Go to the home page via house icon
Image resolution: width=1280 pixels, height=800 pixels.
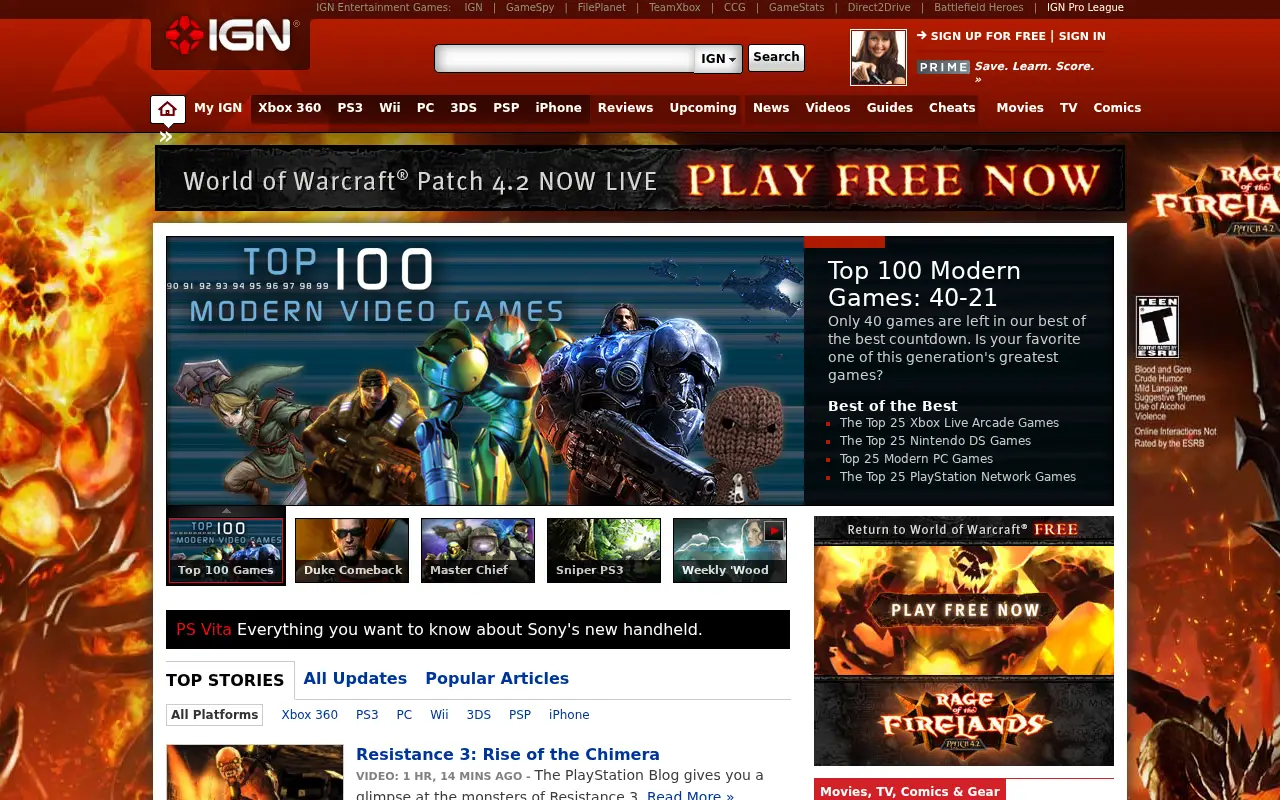[x=168, y=109]
